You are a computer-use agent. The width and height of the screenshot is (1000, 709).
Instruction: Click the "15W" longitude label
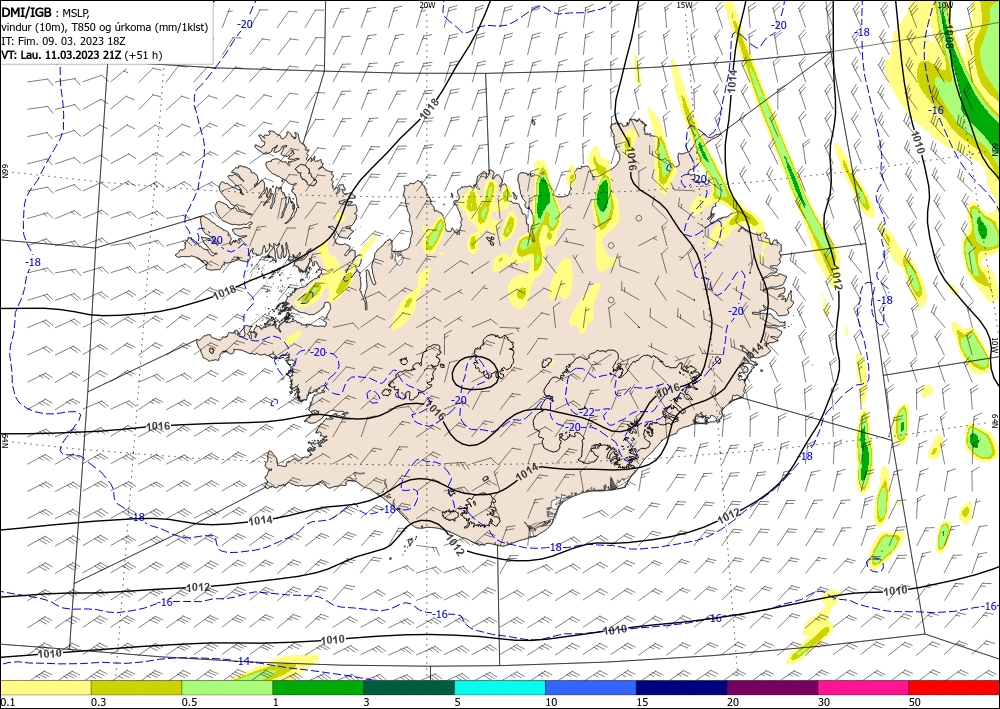684,5
